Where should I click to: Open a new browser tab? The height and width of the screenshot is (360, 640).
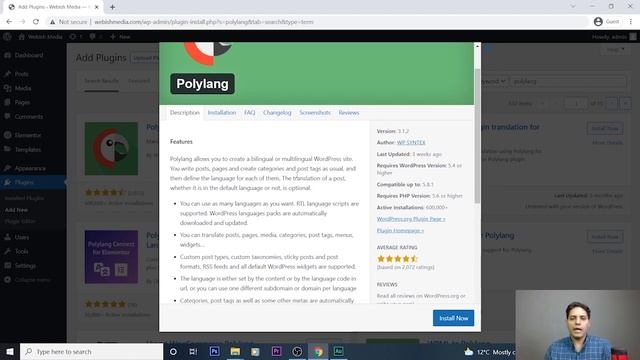pos(112,7)
